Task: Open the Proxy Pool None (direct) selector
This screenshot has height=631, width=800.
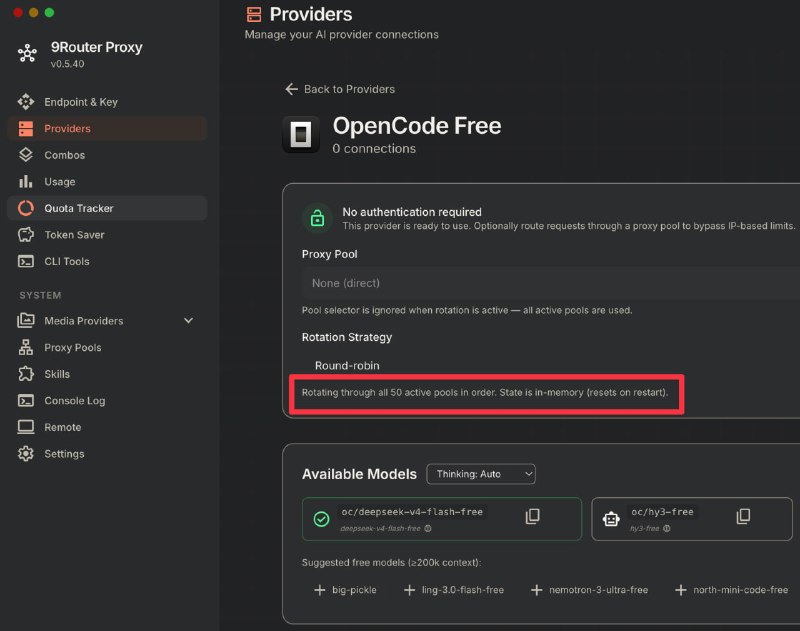Action: [x=551, y=283]
